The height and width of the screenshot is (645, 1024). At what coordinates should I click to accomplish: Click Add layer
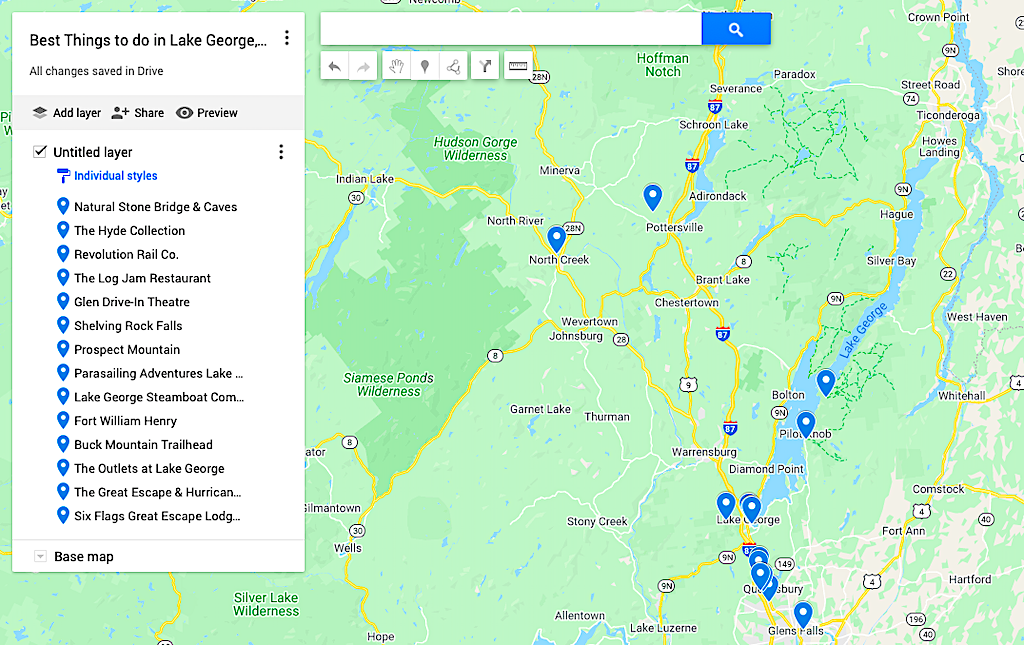tap(67, 113)
